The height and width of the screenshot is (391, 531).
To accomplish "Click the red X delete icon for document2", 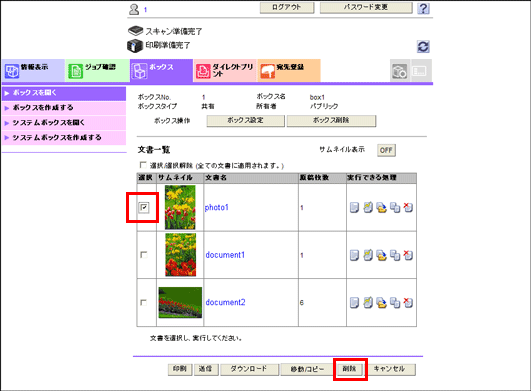I will tap(408, 302).
